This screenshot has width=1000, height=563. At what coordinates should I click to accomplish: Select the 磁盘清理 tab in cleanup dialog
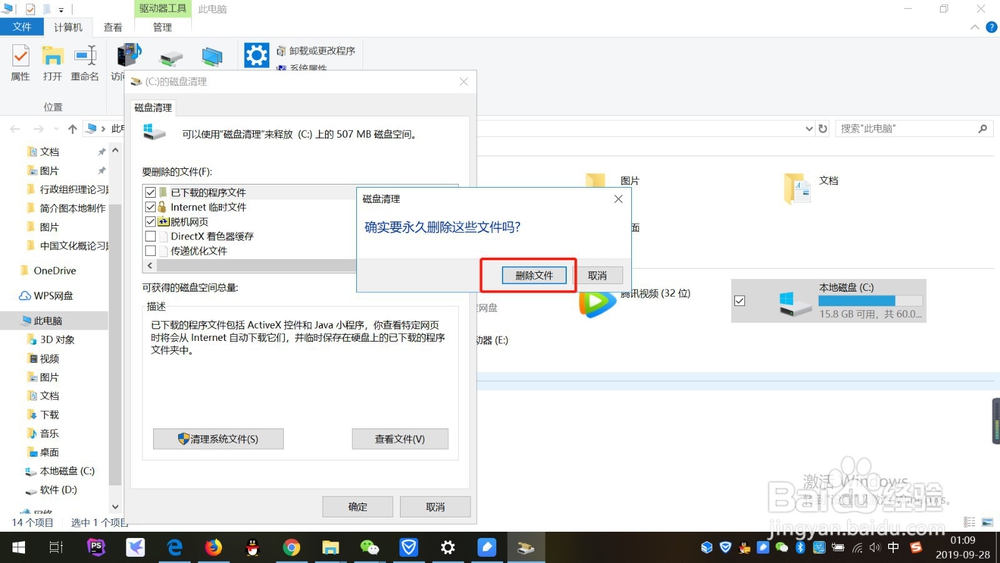153,108
